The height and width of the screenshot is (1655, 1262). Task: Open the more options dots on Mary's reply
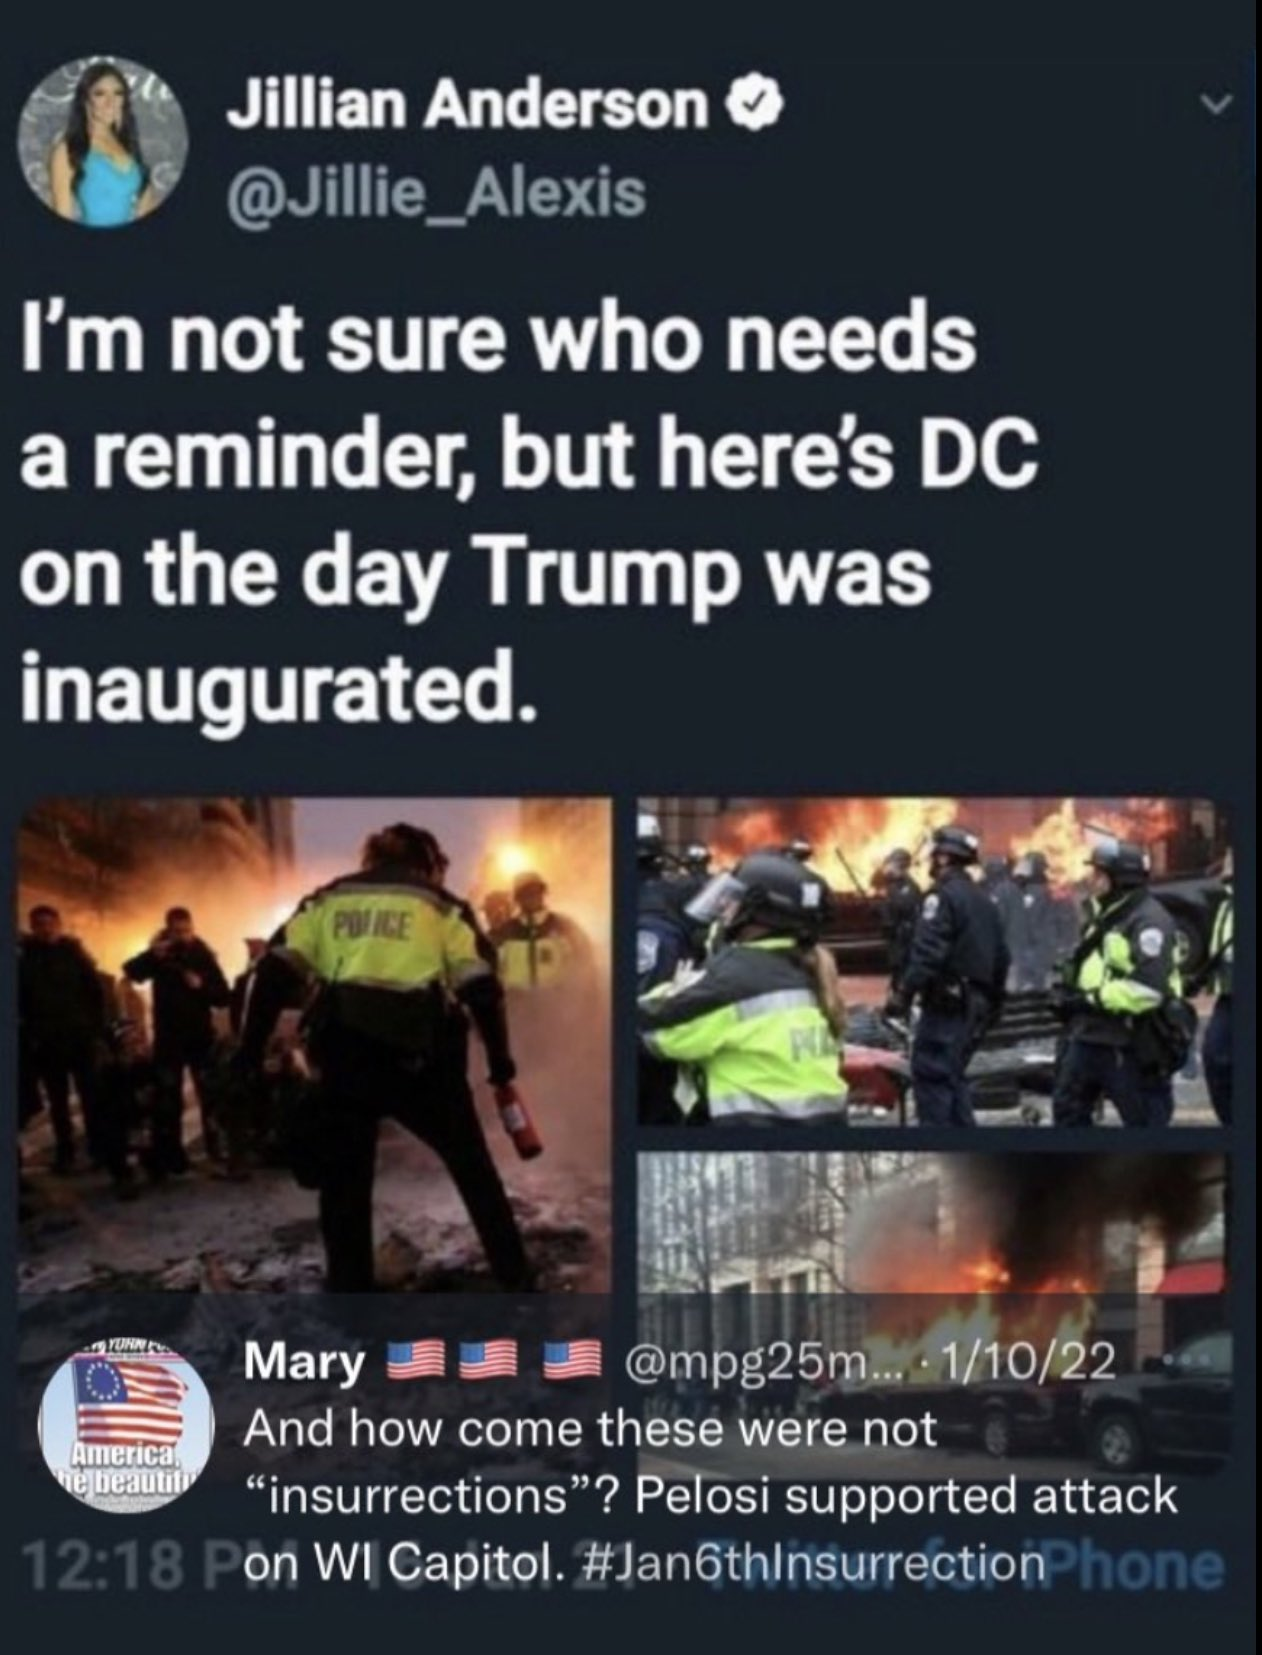click(1188, 1364)
